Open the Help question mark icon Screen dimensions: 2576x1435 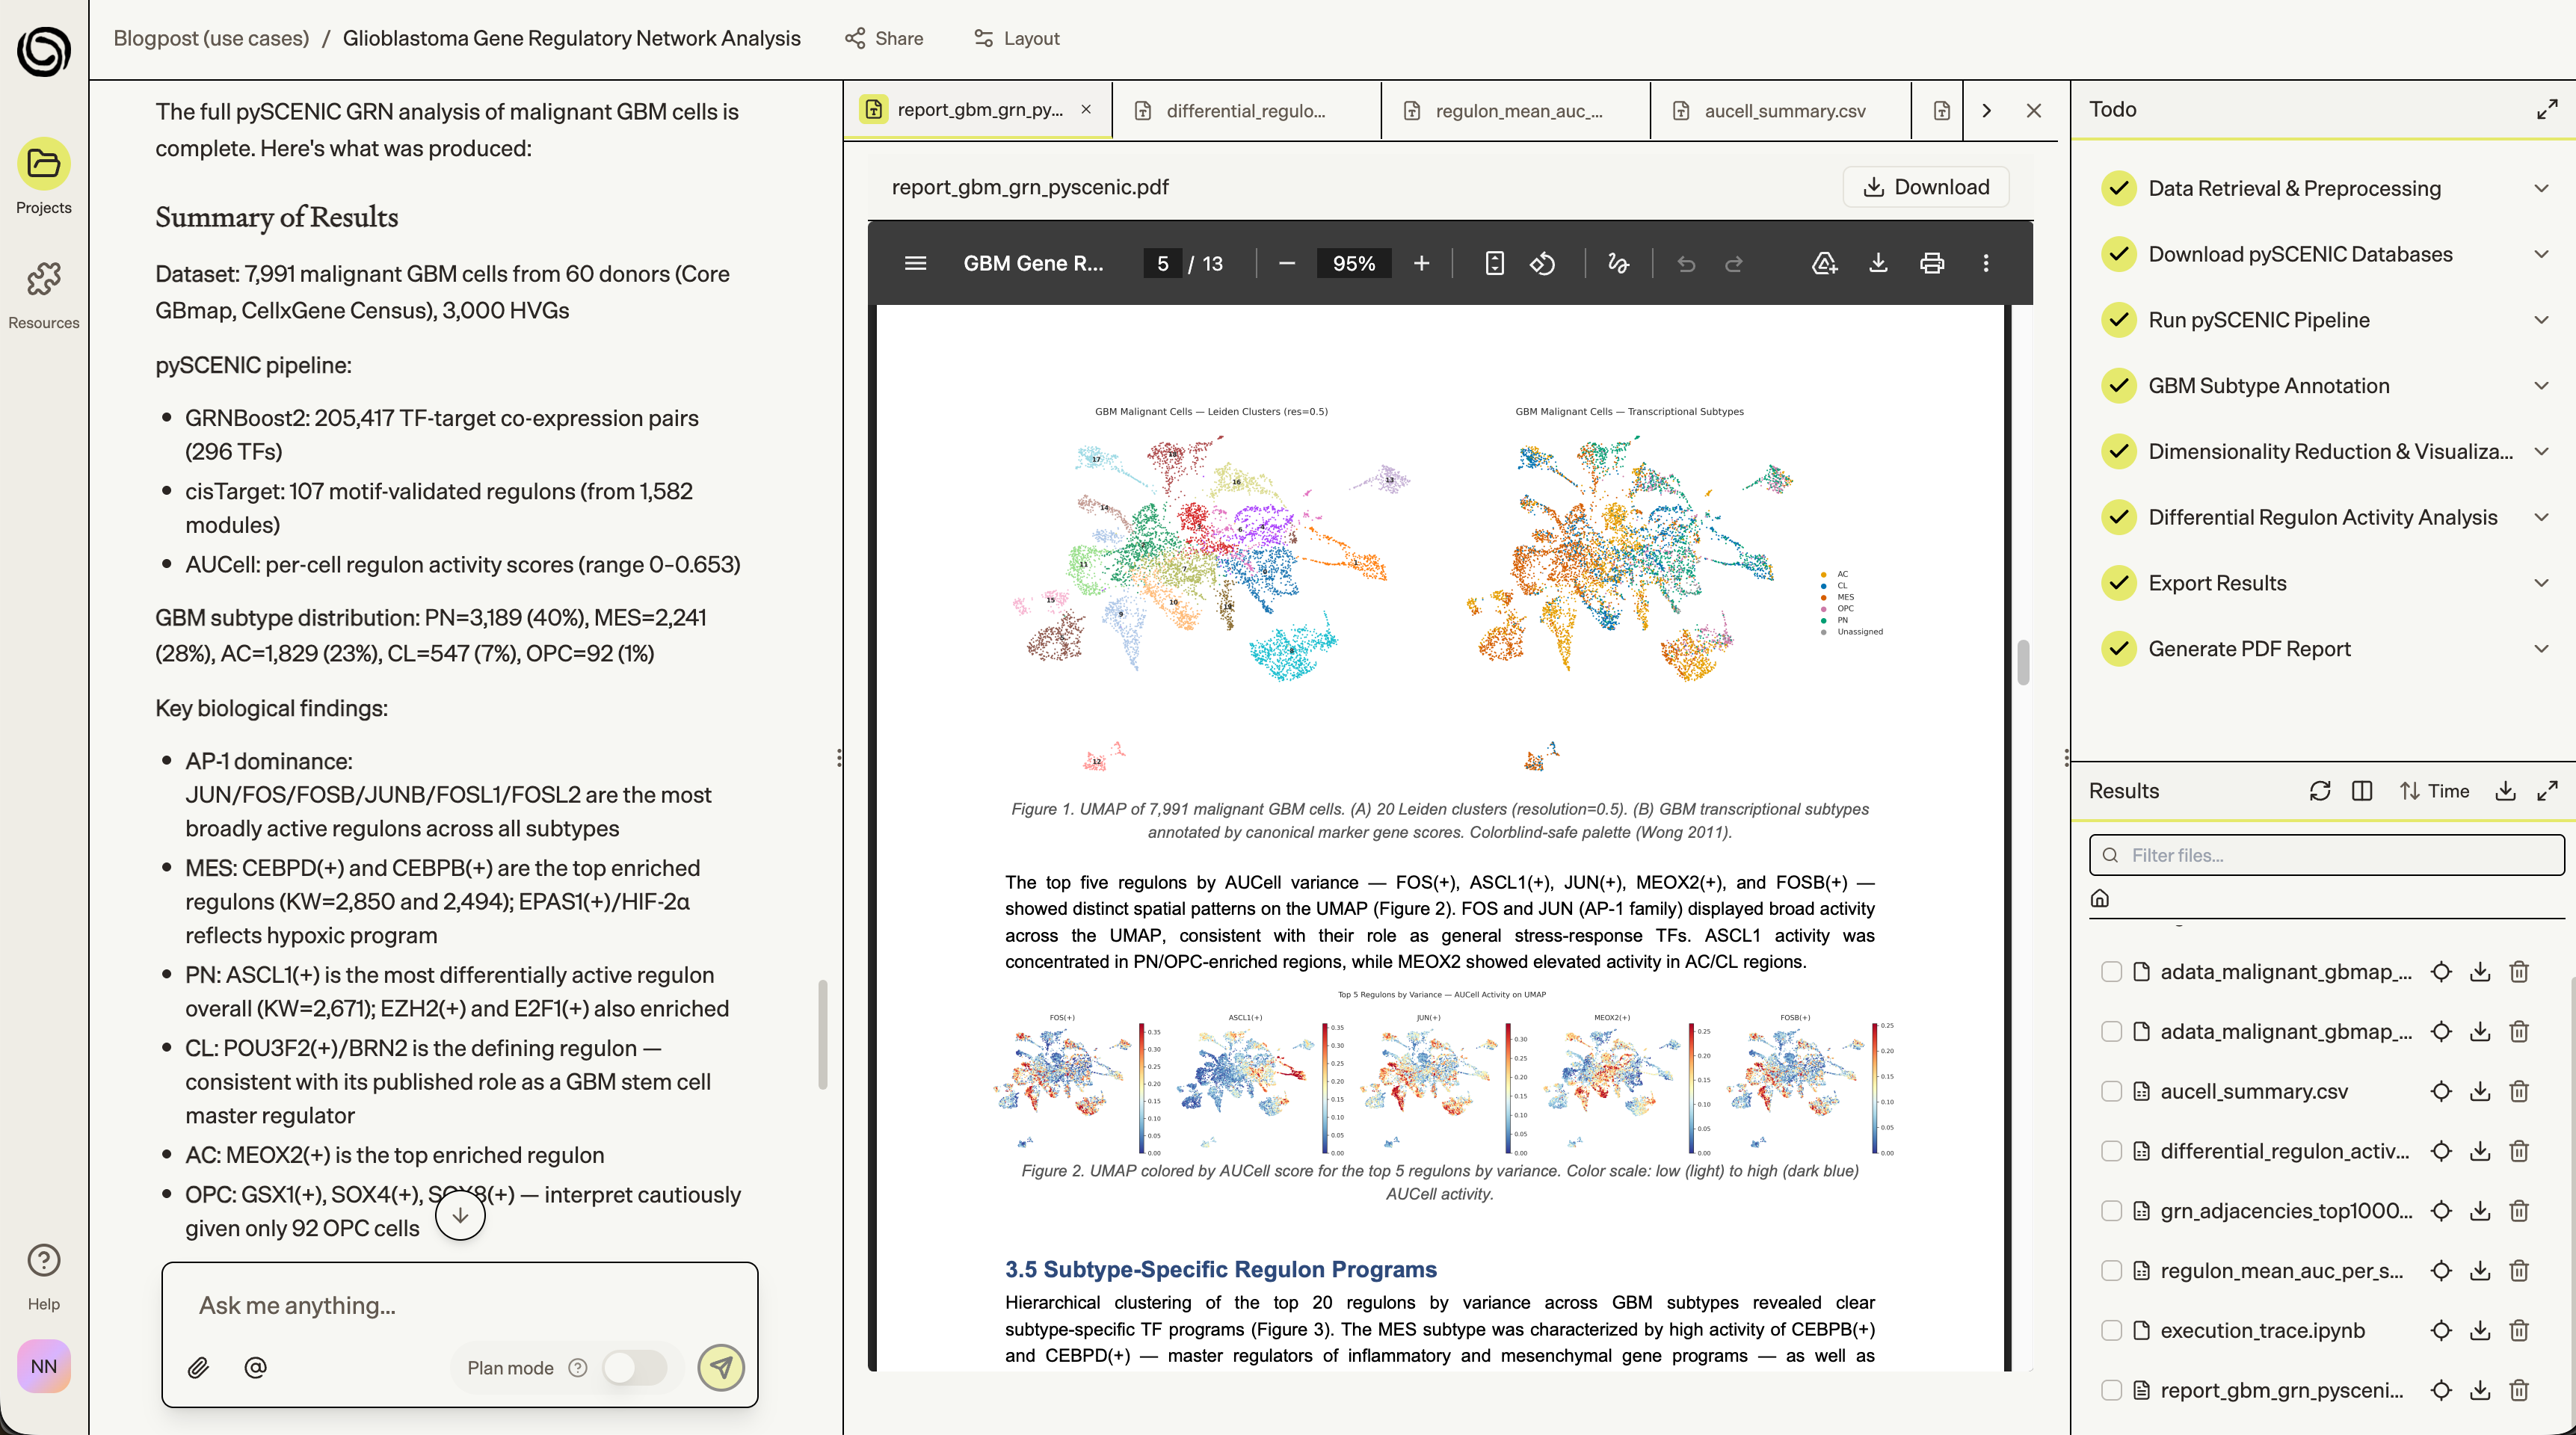point(43,1260)
